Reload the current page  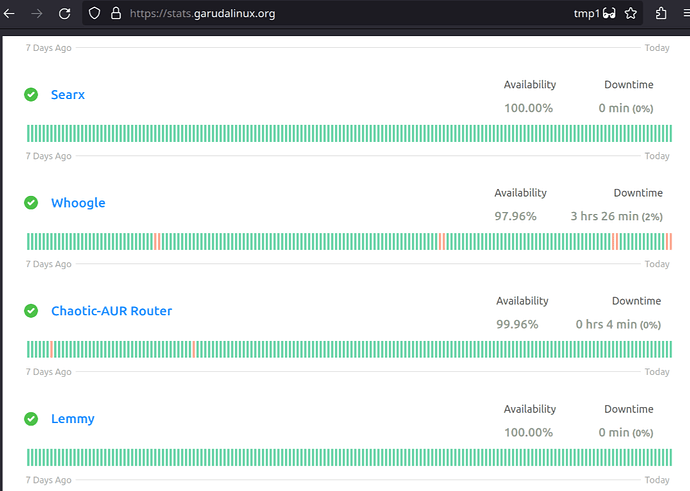(x=65, y=14)
